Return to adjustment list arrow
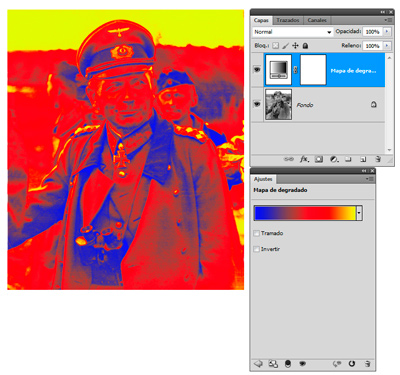The image size is (400, 375). (258, 364)
